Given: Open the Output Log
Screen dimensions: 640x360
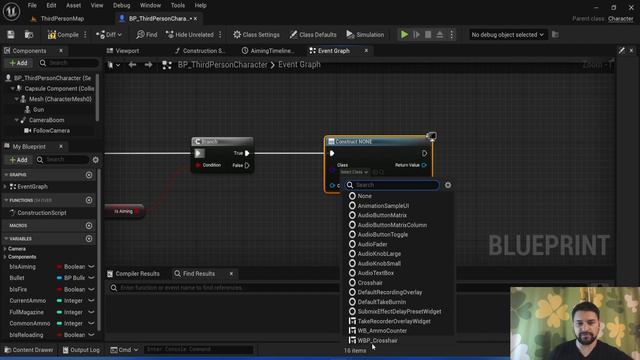Looking at the screenshot, I should [x=81, y=350].
